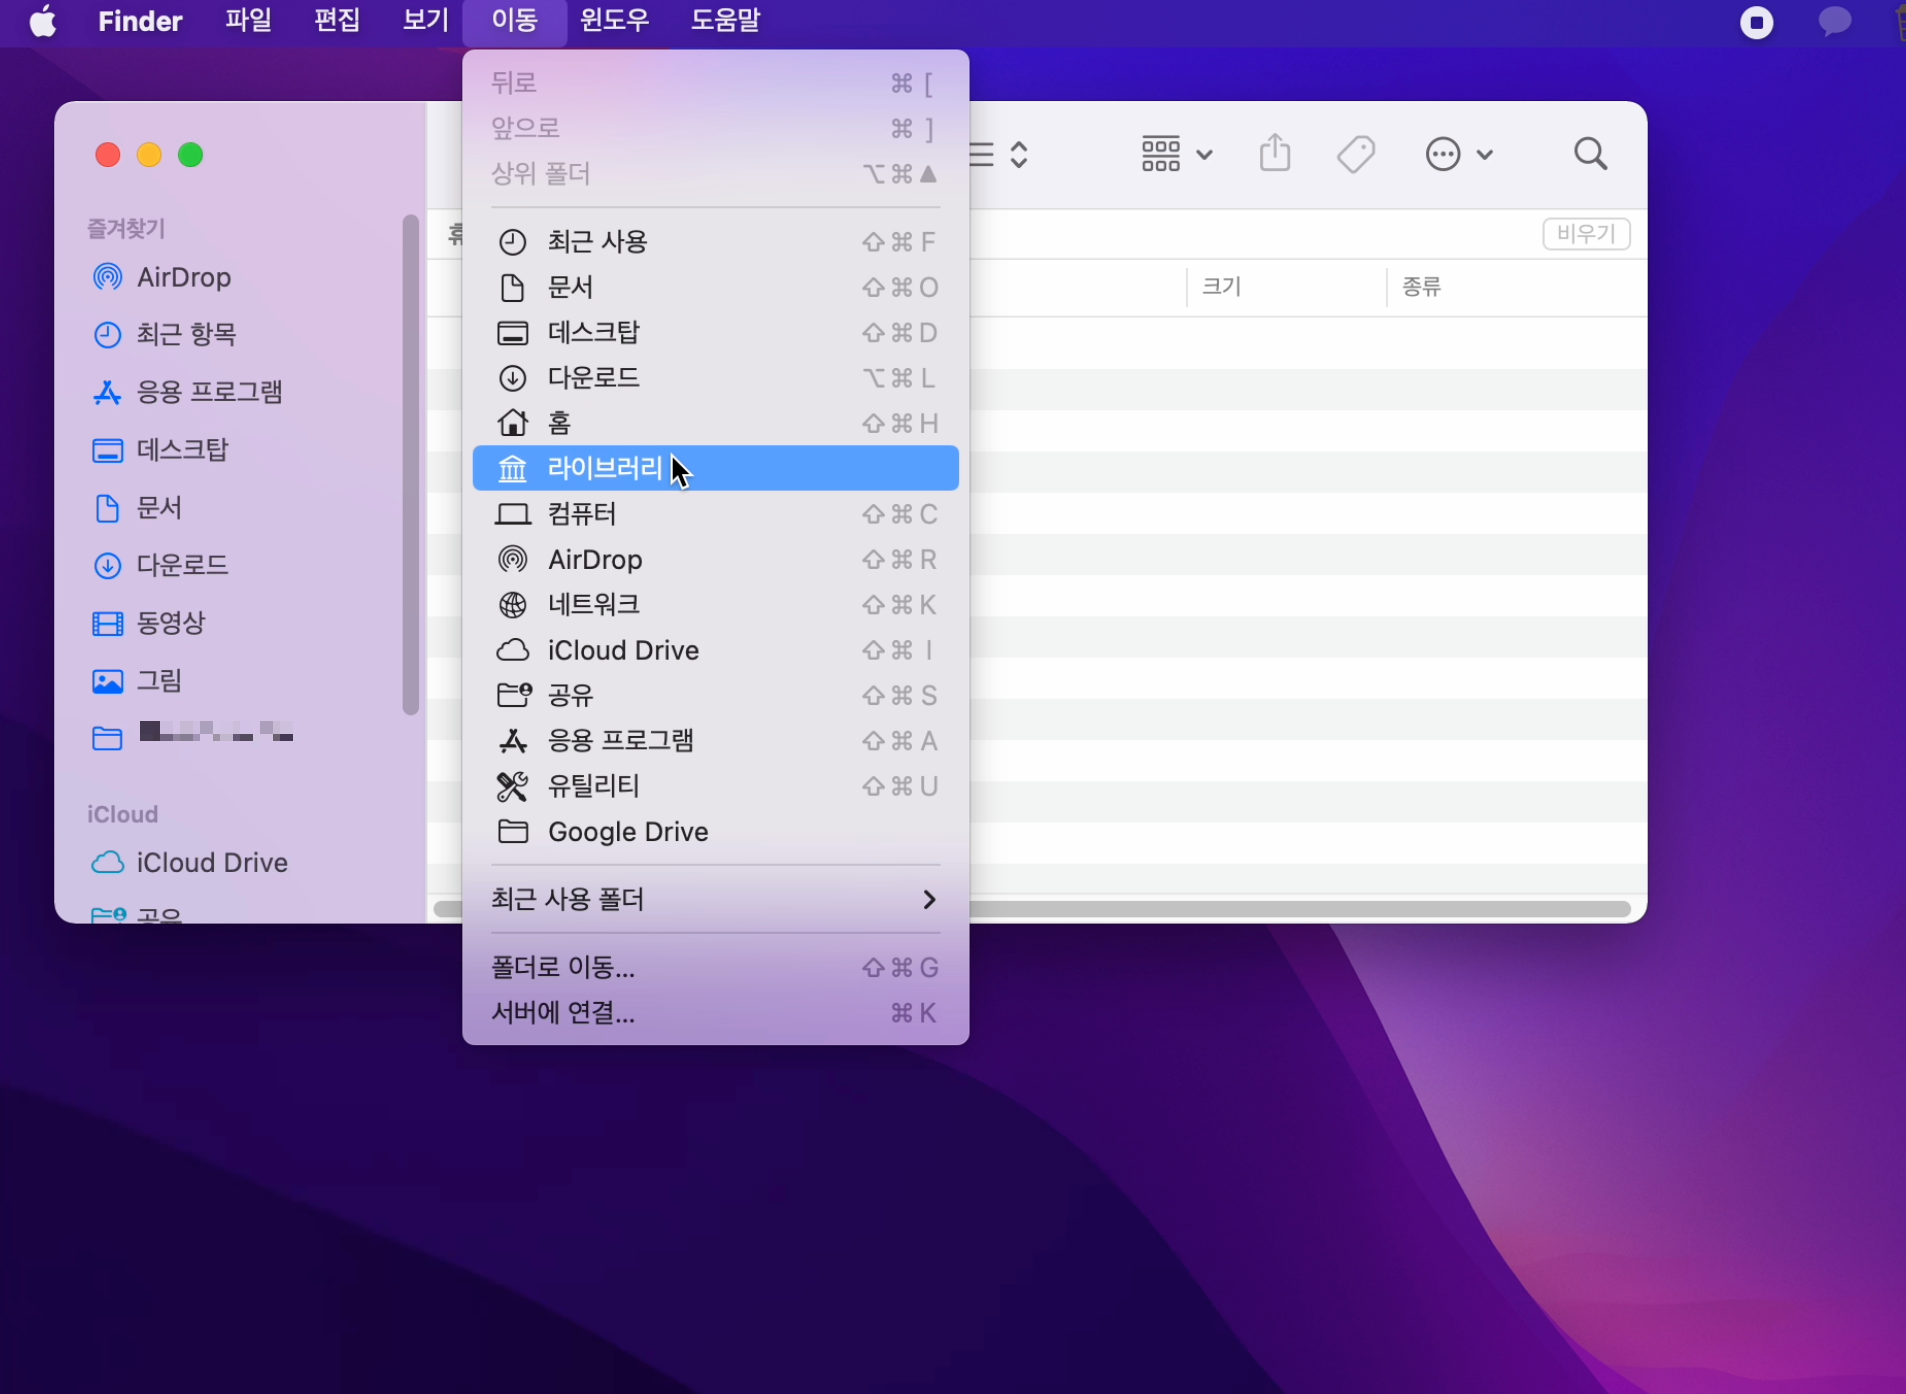Select 데스크탑 in the 이동 menu
Image resolution: width=1906 pixels, height=1394 pixels.
[715, 333]
